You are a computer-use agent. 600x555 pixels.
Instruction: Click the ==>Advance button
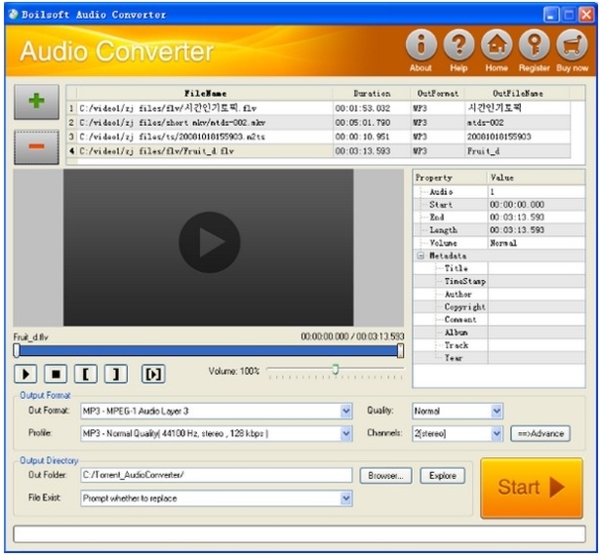pyautogui.click(x=540, y=434)
